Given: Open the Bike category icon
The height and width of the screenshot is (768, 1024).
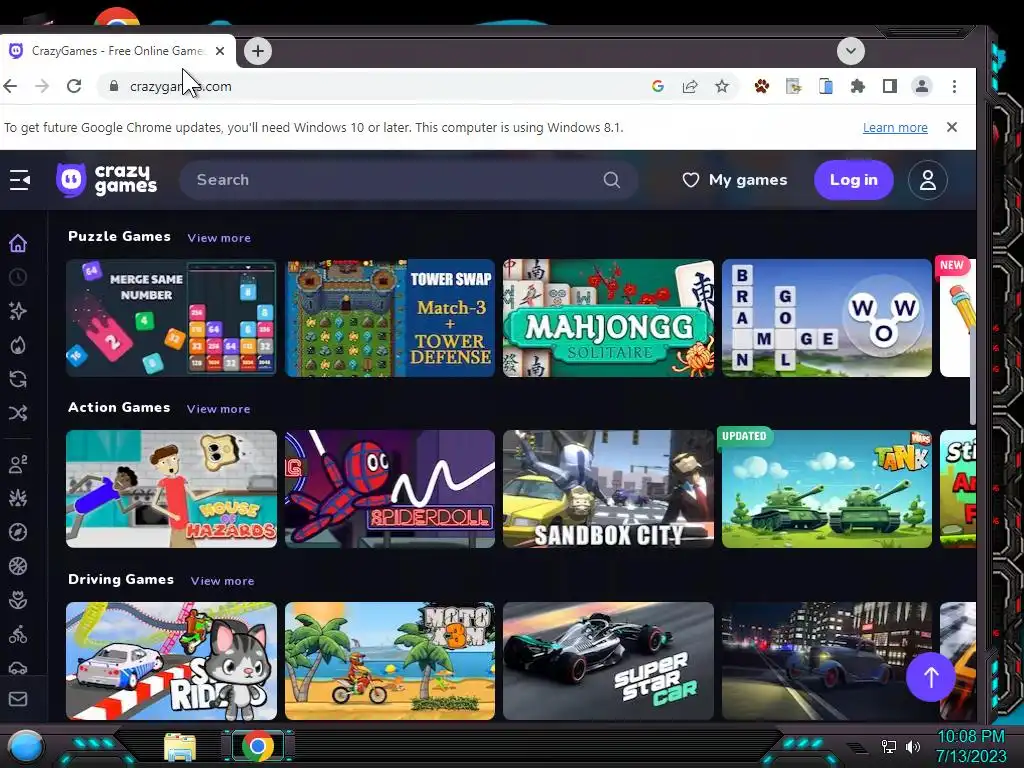Looking at the screenshot, I should coord(18,634).
